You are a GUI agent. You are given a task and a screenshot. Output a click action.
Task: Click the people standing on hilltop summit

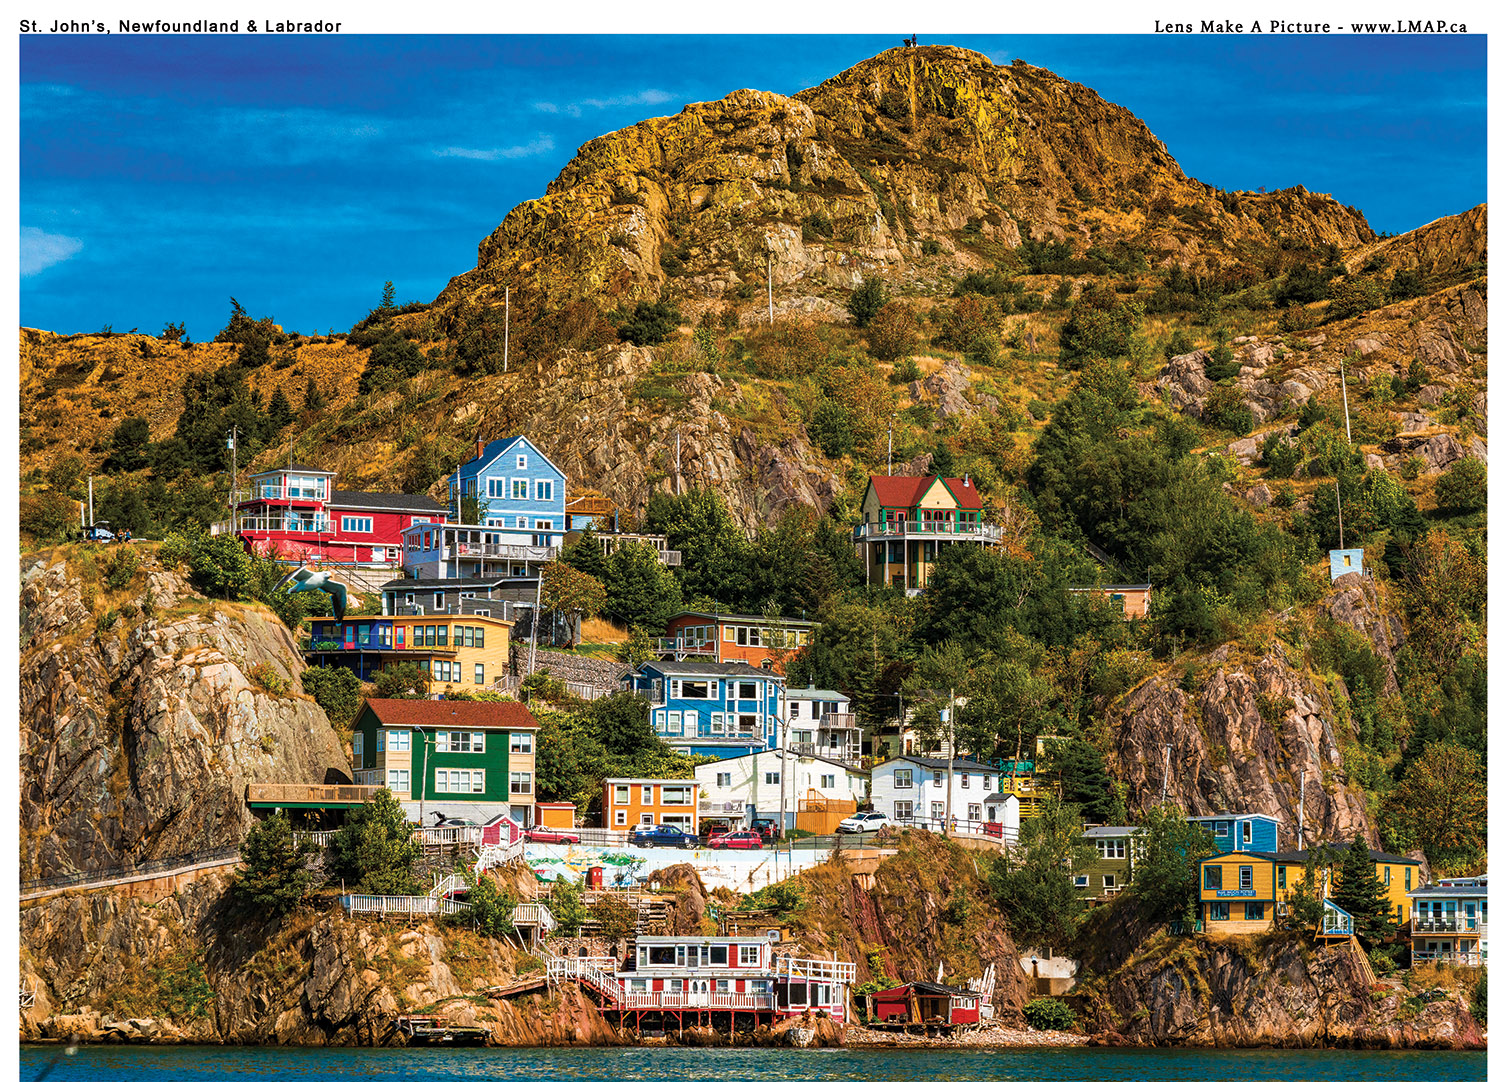pyautogui.click(x=909, y=41)
